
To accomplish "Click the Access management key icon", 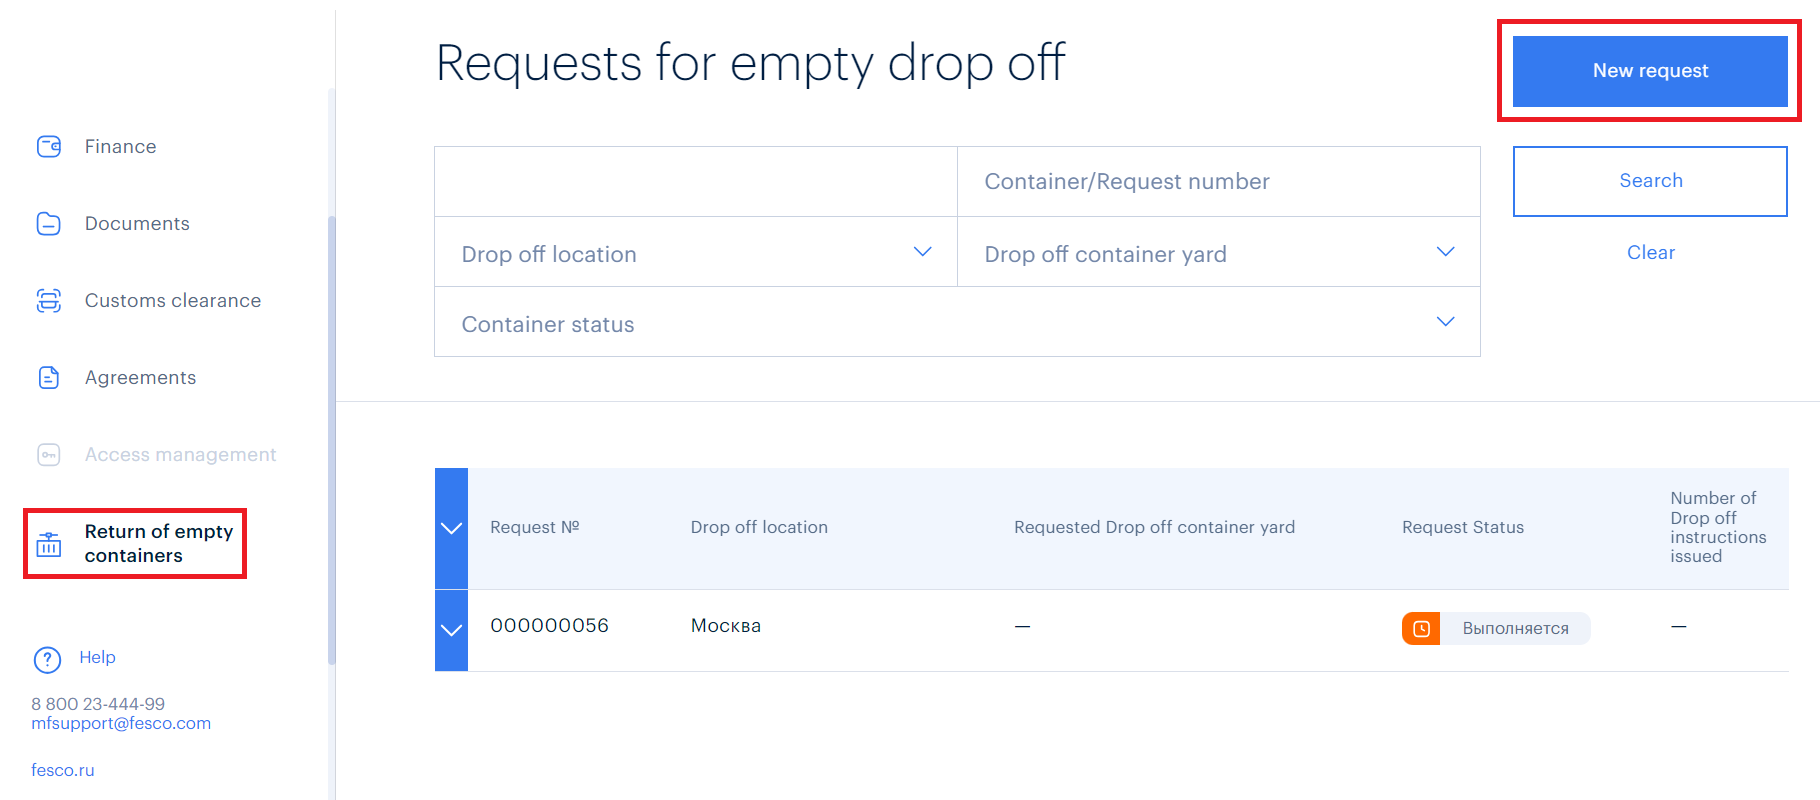I will (49, 455).
